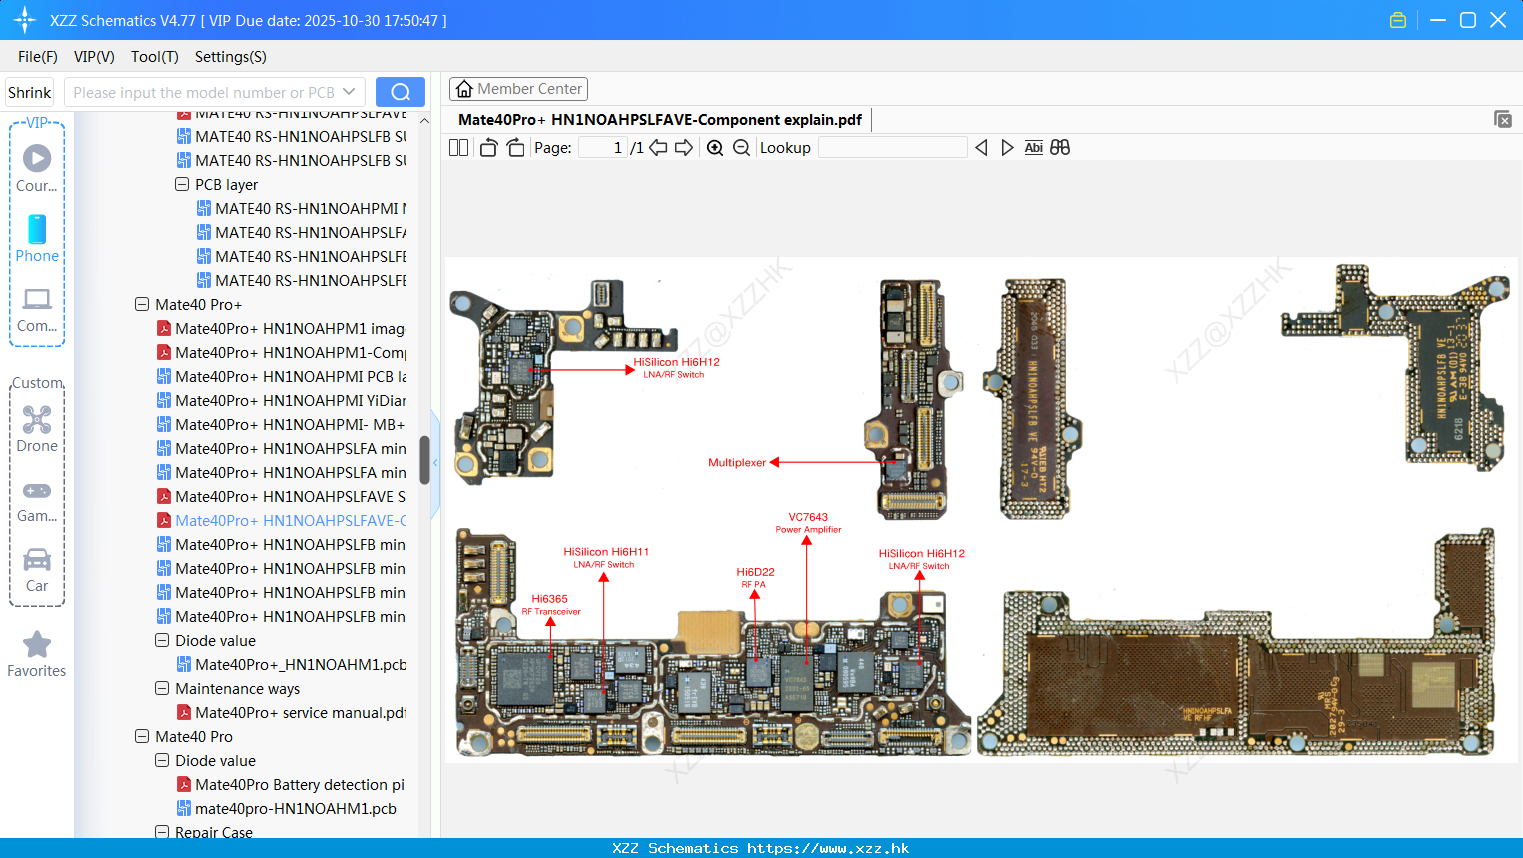Open the Courses sidebar section
Screen dimensions: 1523x858
(37, 168)
